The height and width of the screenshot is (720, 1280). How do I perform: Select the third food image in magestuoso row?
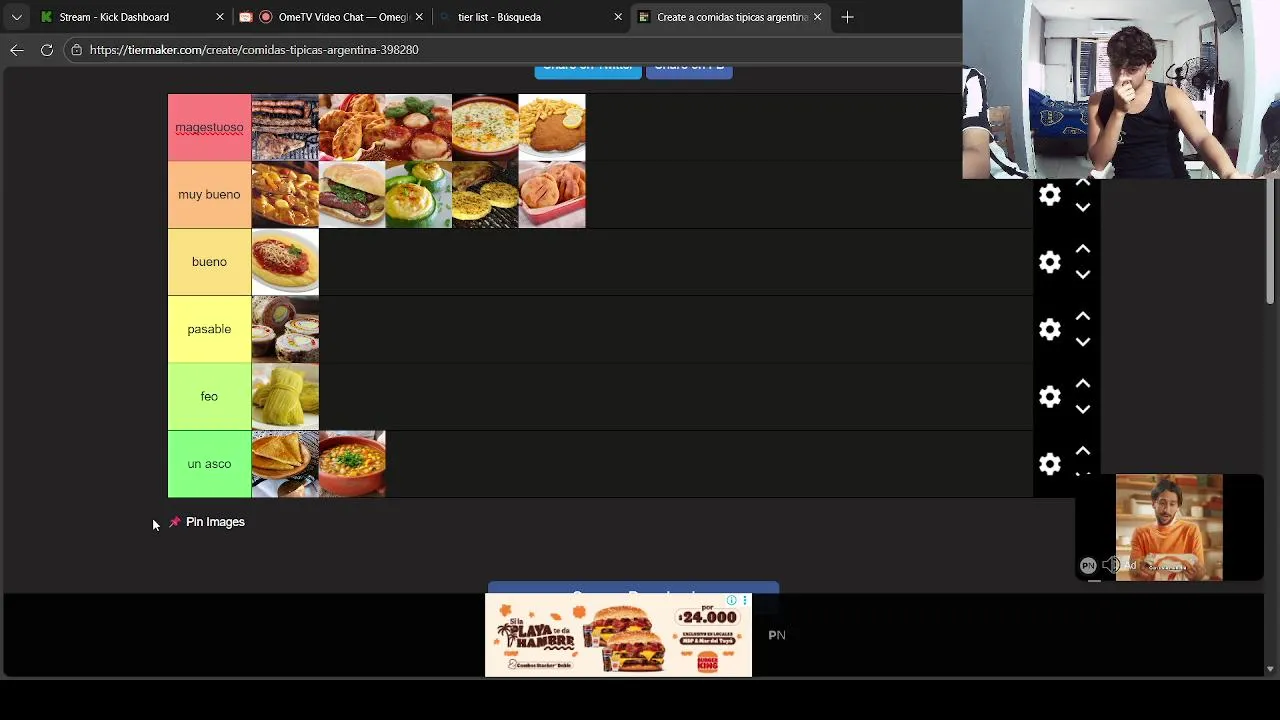pos(418,127)
